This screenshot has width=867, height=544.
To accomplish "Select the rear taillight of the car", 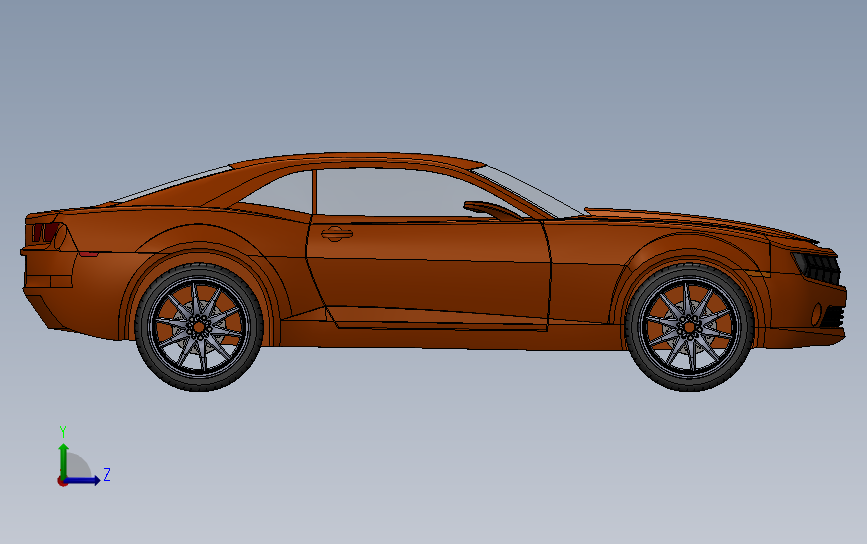I will tap(45, 233).
